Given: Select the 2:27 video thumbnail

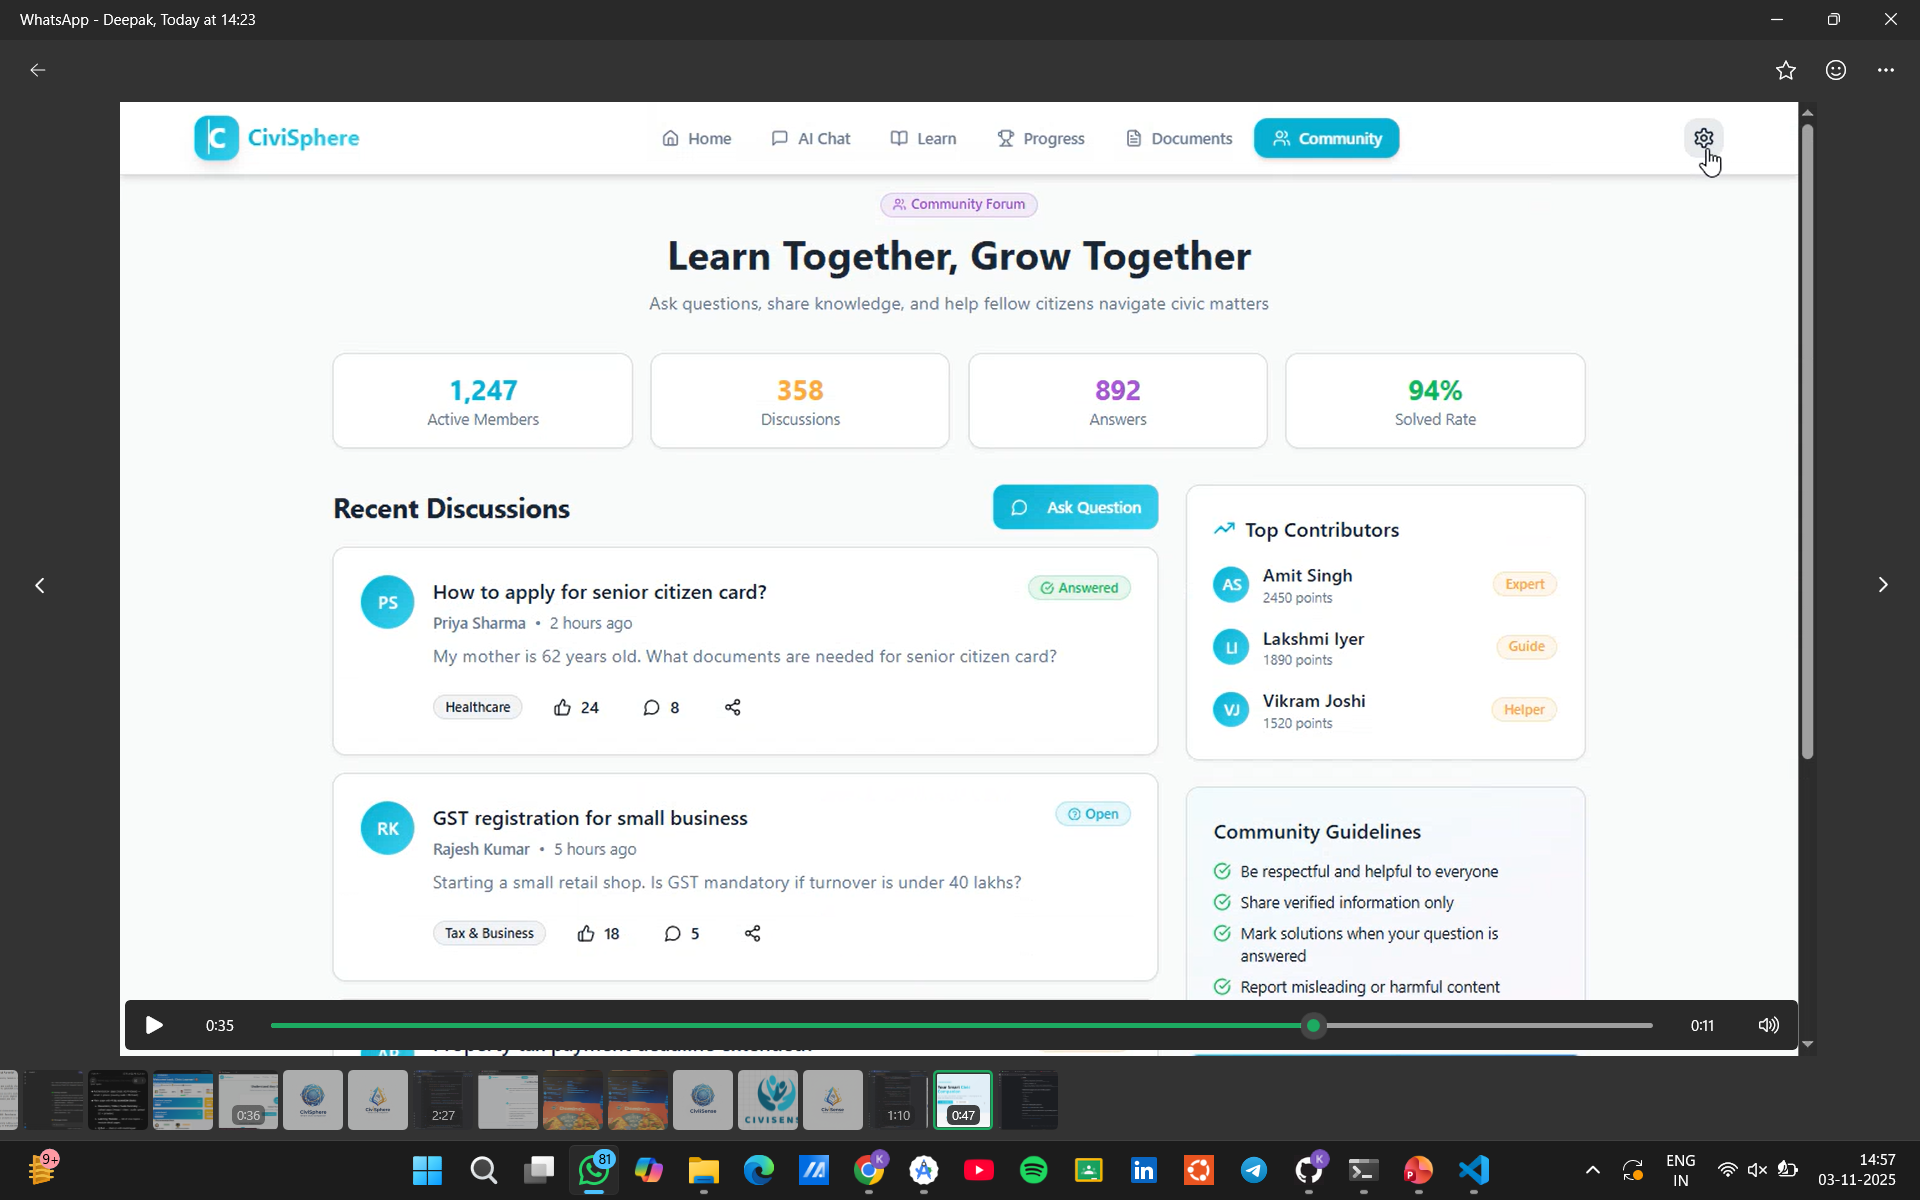Looking at the screenshot, I should 443,1100.
